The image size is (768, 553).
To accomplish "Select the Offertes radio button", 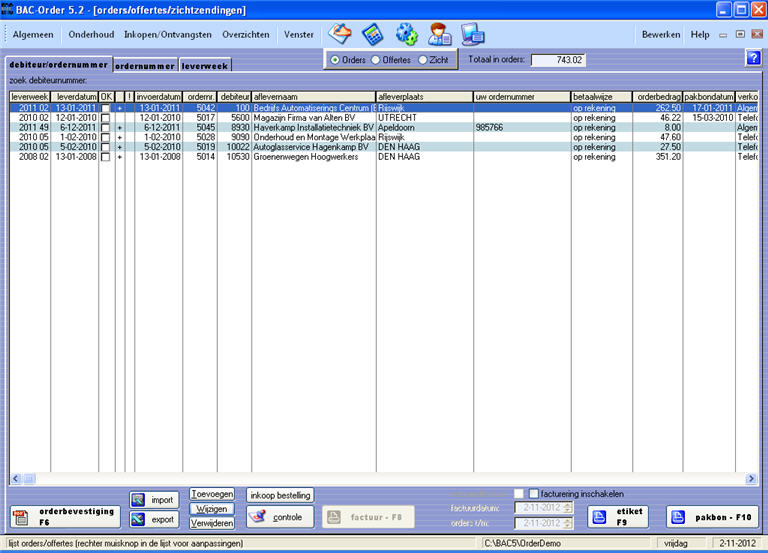I will click(x=376, y=60).
